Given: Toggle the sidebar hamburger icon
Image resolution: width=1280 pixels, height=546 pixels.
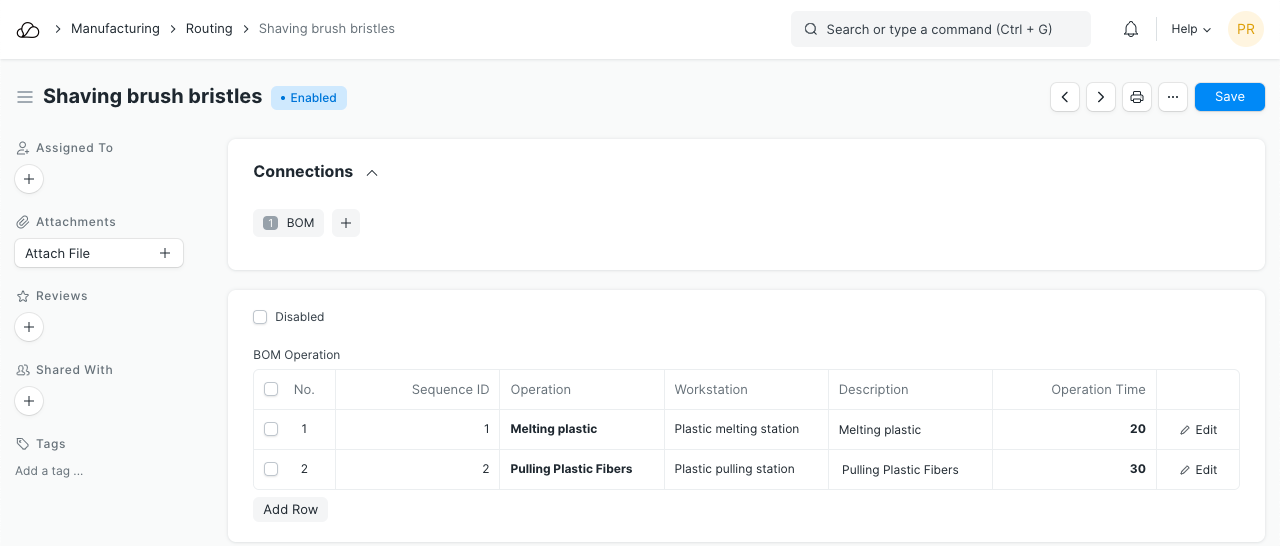Looking at the screenshot, I should coord(25,97).
